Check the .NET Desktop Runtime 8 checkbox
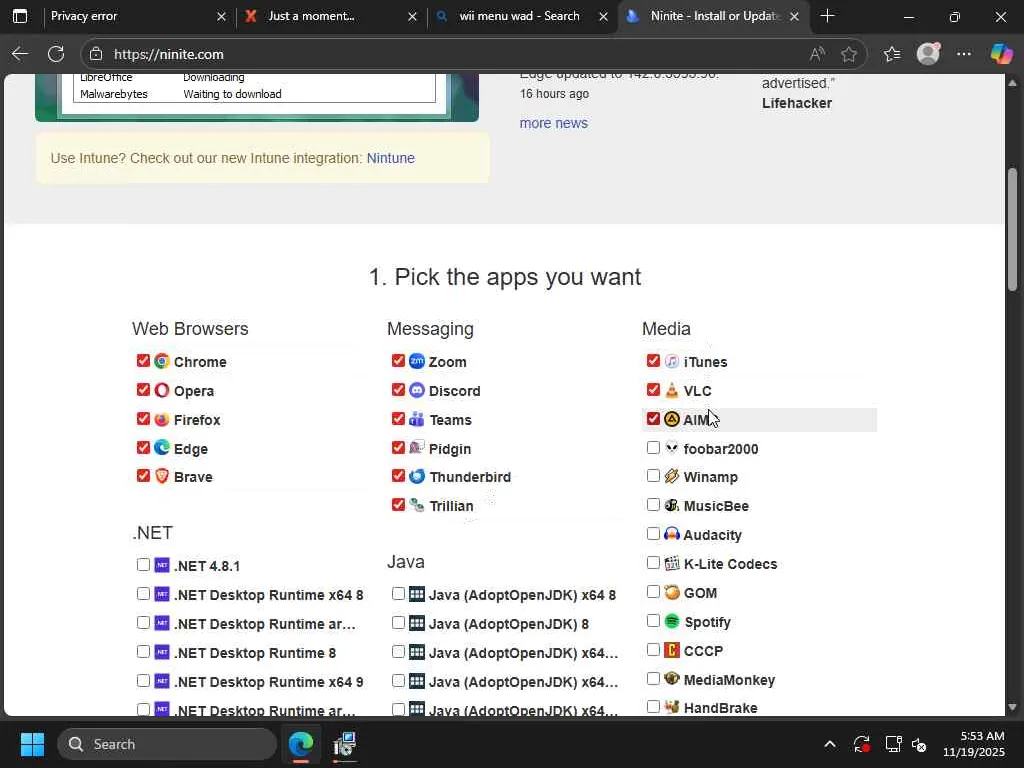1024x768 pixels. (143, 651)
